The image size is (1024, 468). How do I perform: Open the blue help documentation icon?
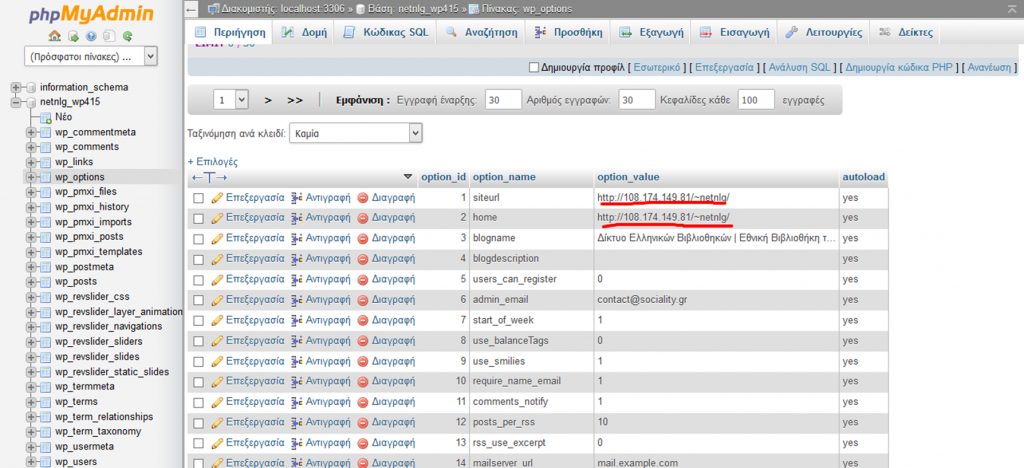pos(91,34)
